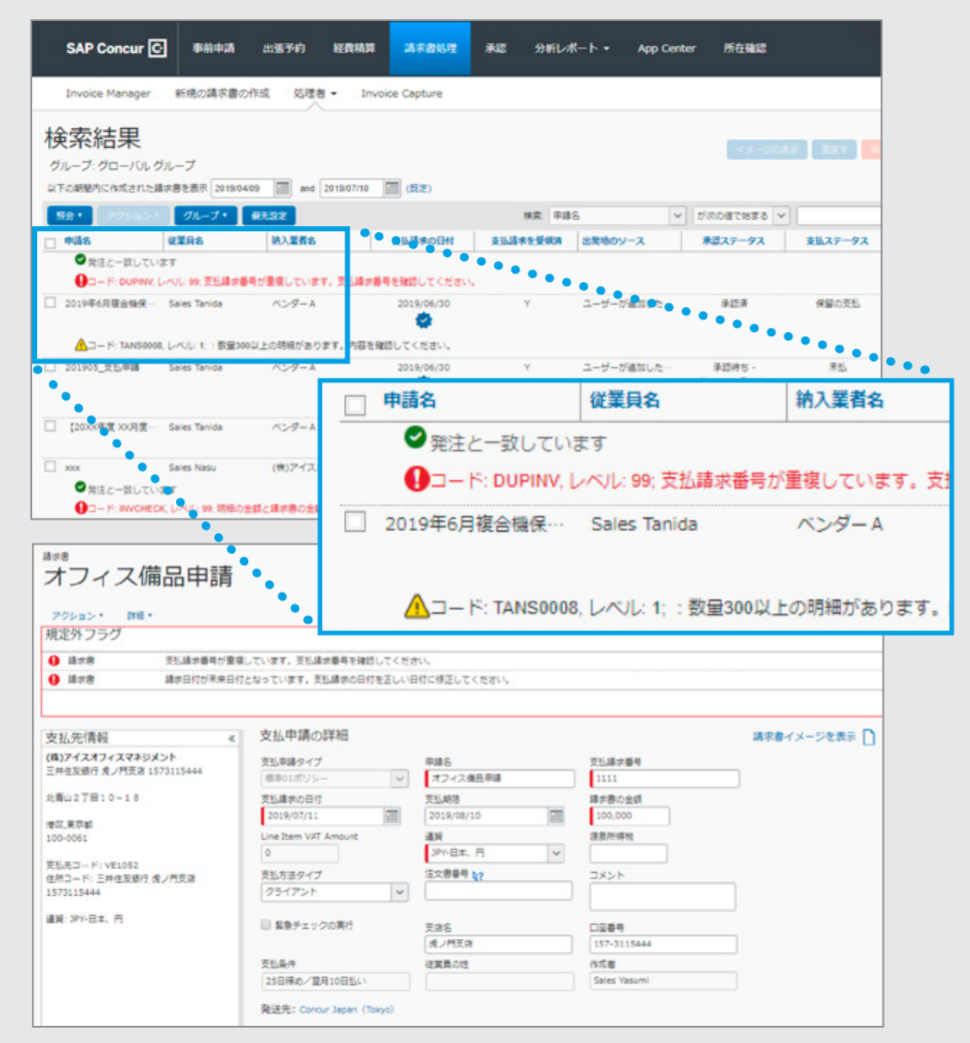This screenshot has height=1043, width=970.
Task: Open the 通貨 JPY-日本、円 dropdown
Action: pos(556,854)
